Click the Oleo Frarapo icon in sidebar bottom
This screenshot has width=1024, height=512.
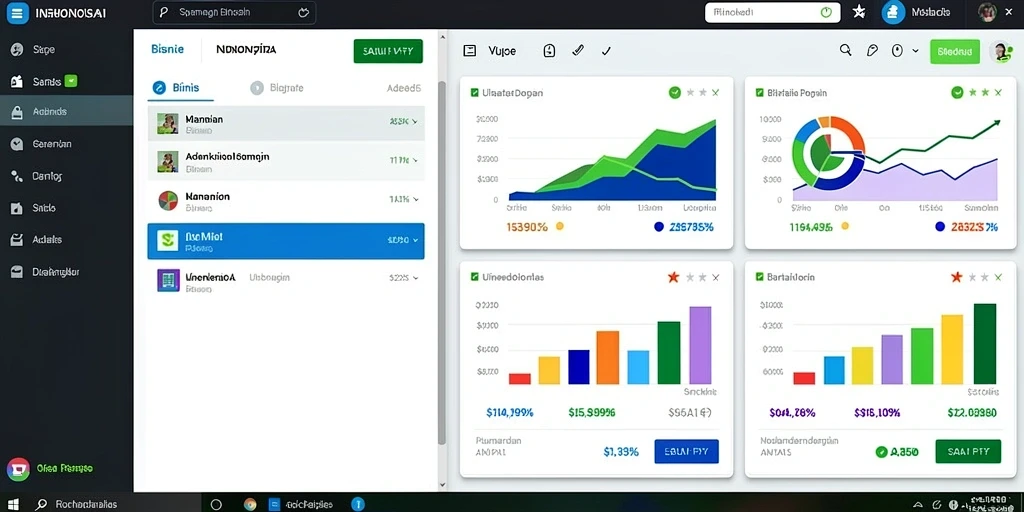click(x=18, y=469)
